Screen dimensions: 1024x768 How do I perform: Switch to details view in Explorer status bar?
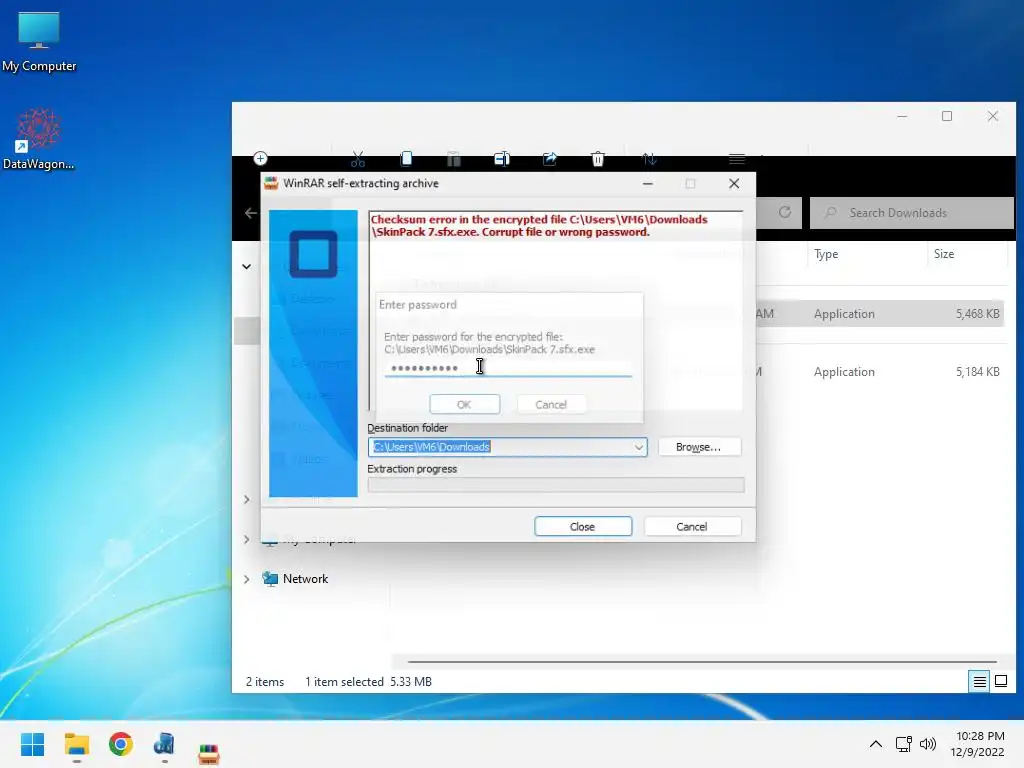pos(979,682)
